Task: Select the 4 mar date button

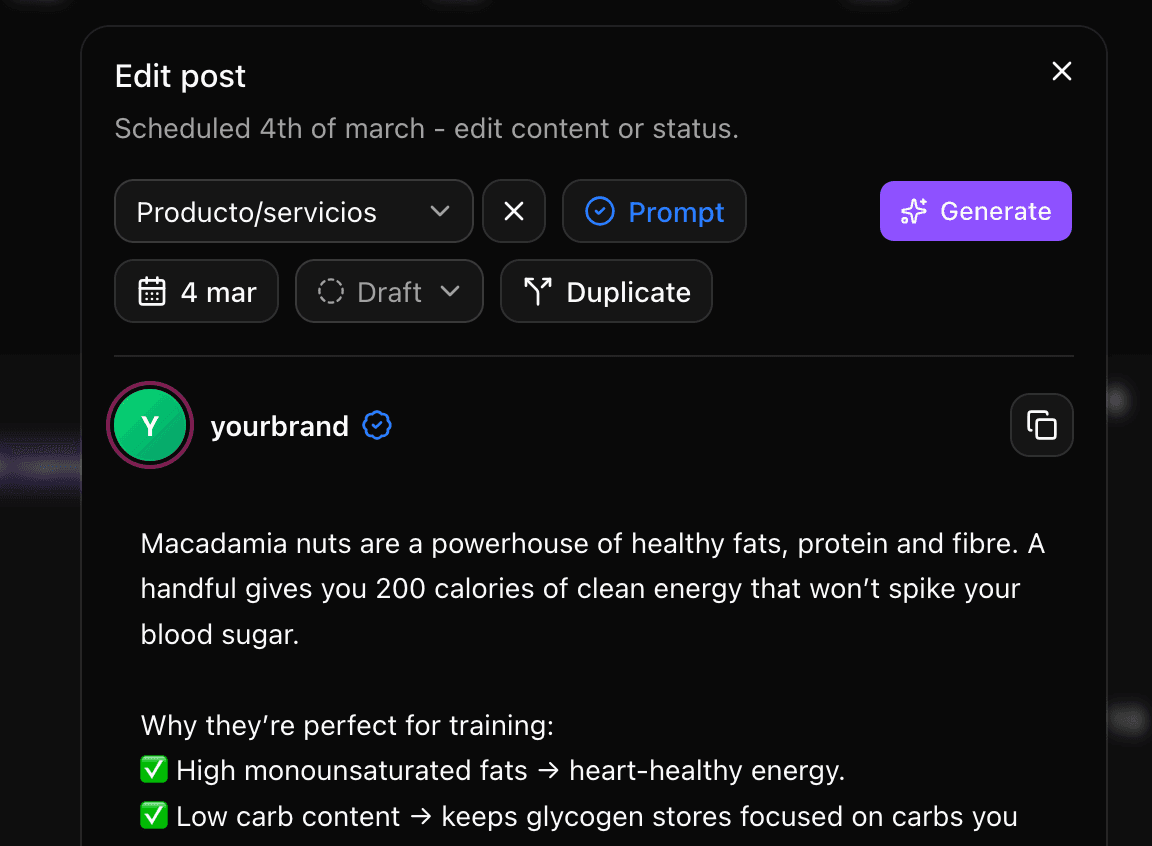Action: coord(196,291)
